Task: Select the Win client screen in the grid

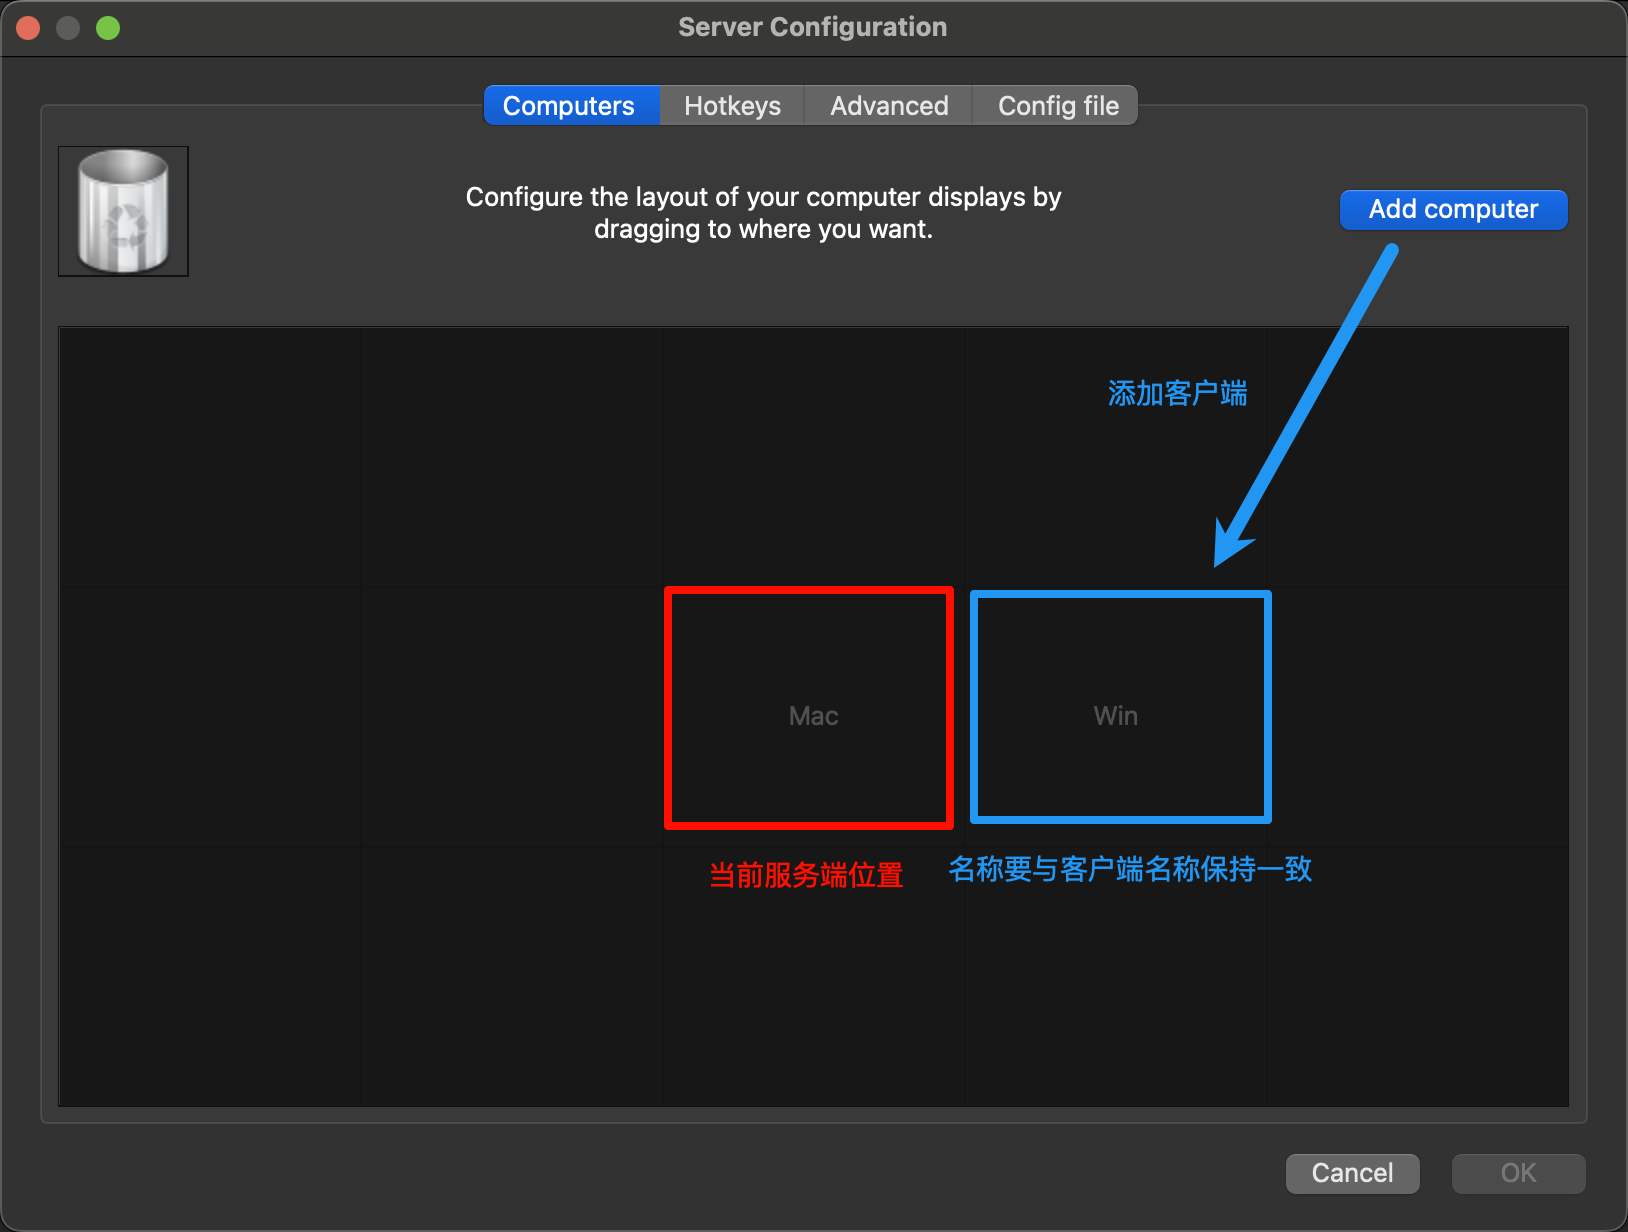Action: (1115, 715)
